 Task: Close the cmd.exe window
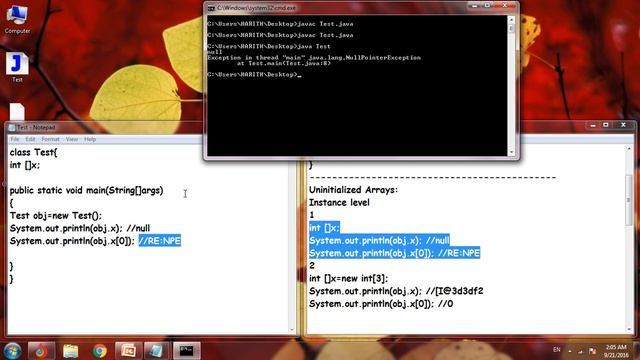click(x=504, y=6)
